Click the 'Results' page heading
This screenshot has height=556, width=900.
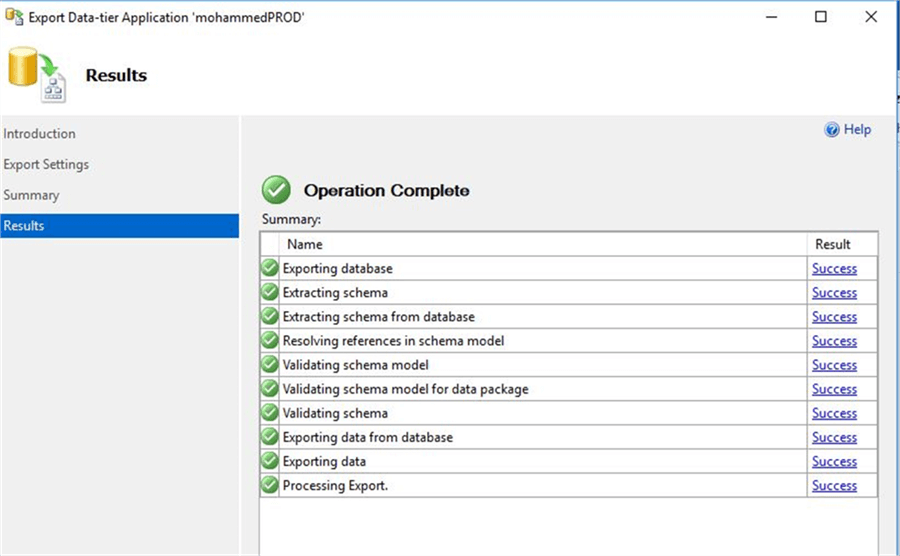pos(116,75)
